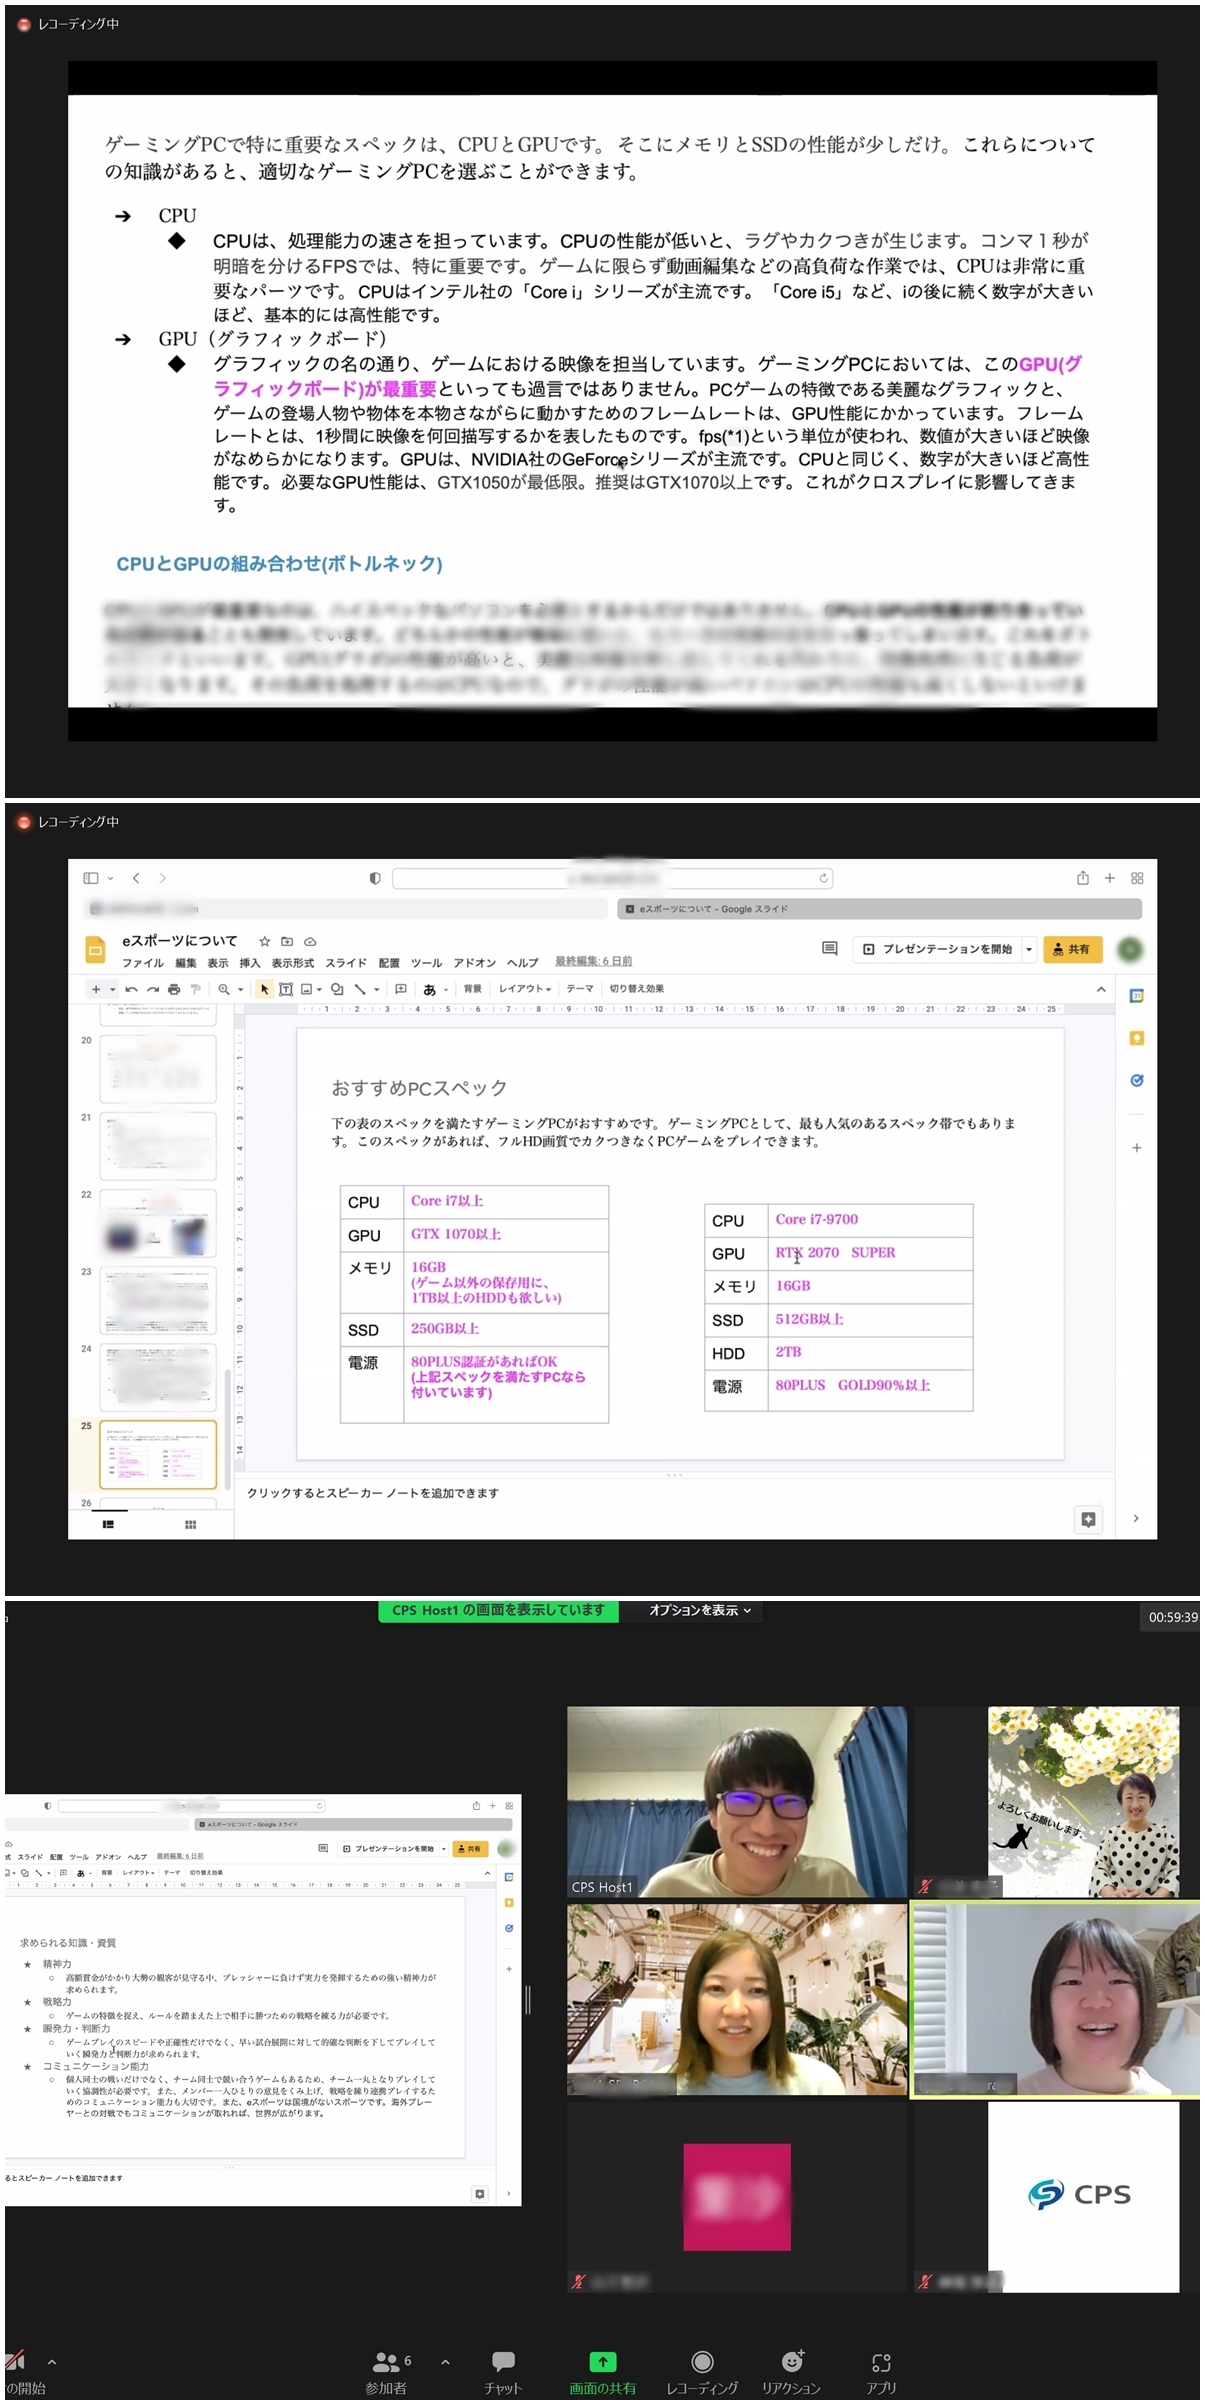
Task: Open the レイアウト dropdown
Action: 525,989
